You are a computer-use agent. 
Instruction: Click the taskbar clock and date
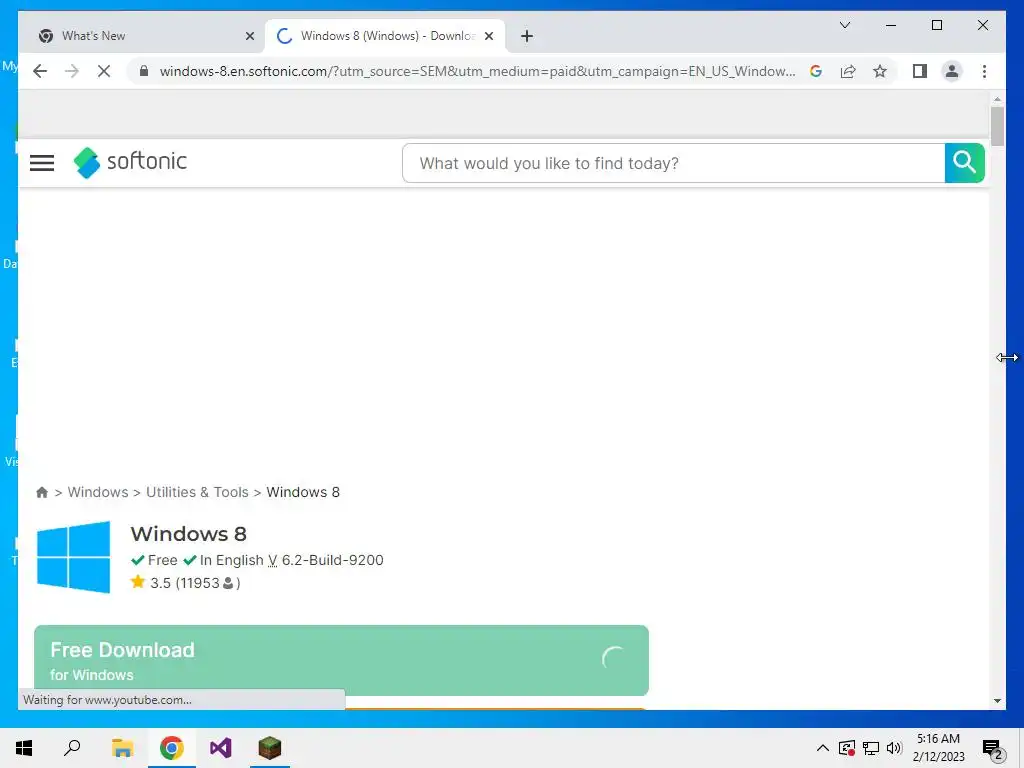[x=938, y=748]
